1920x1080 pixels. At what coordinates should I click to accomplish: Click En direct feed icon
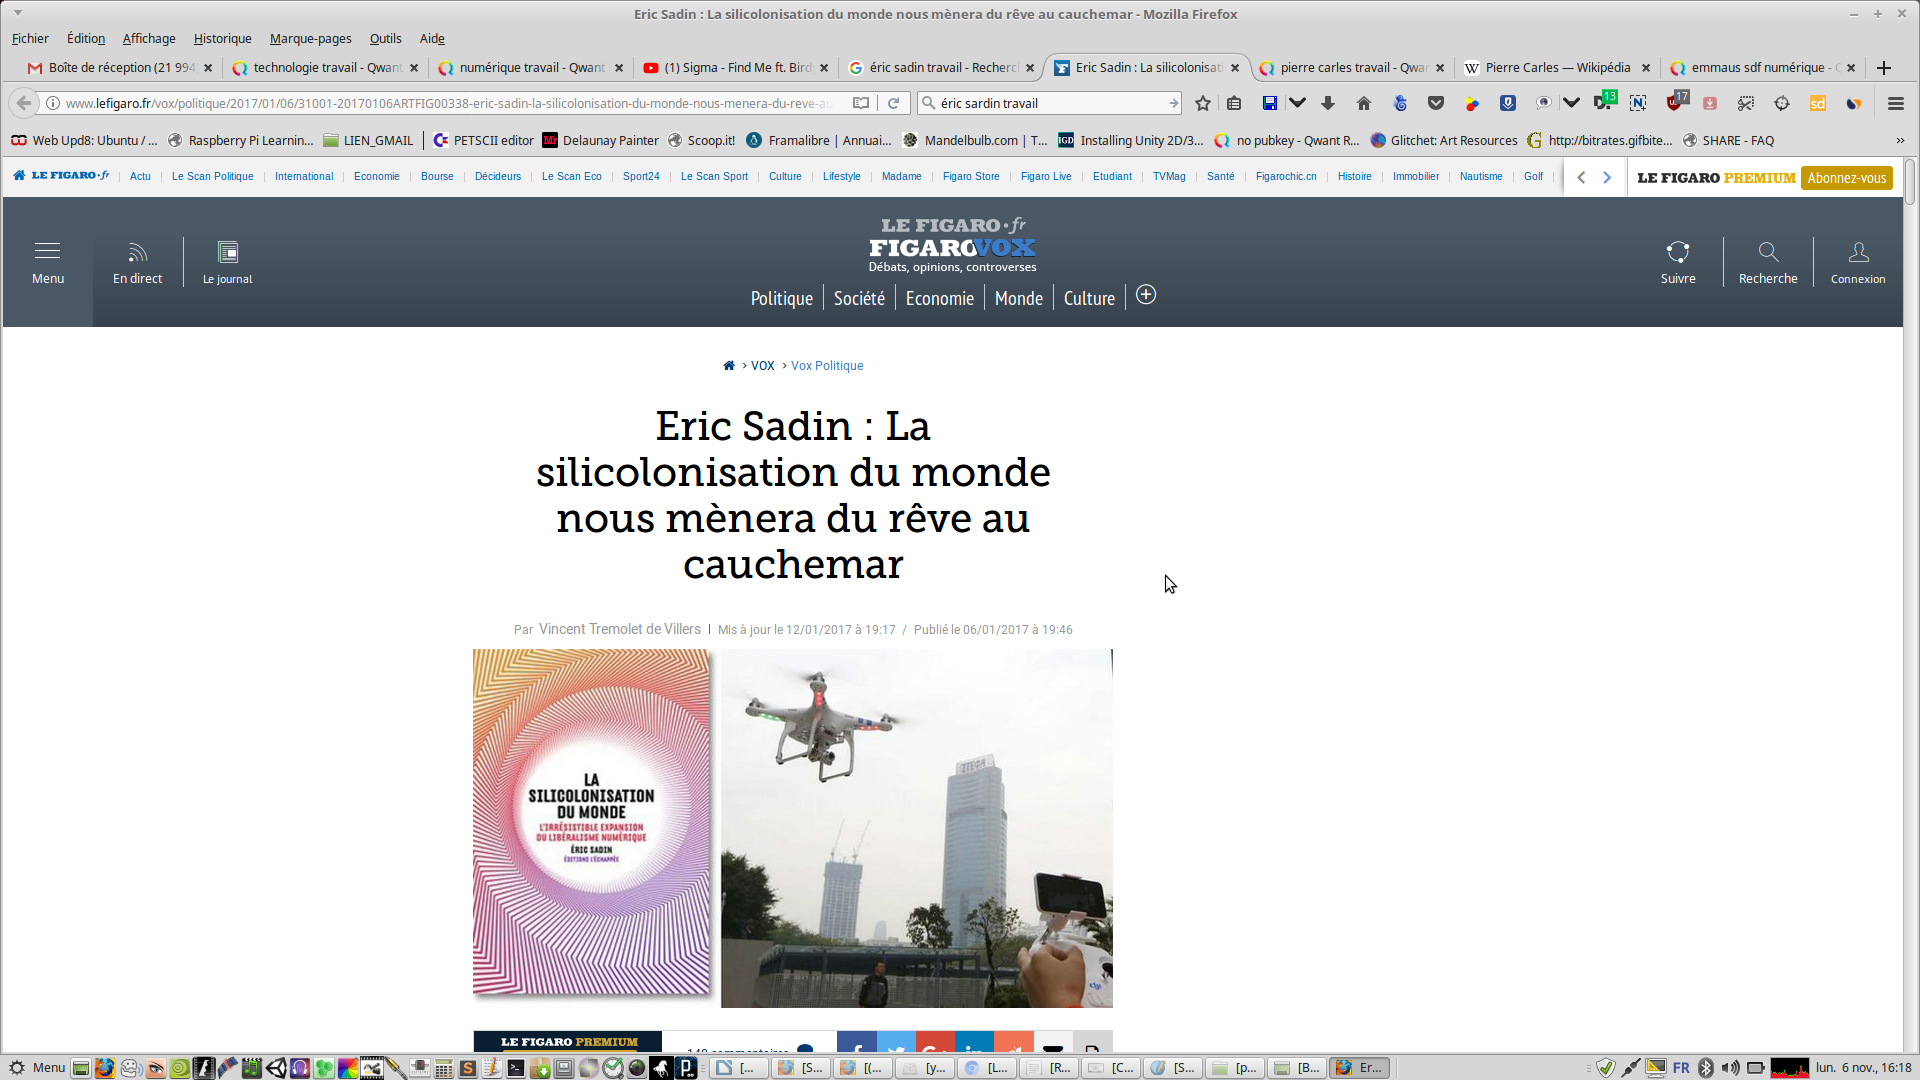(x=137, y=253)
